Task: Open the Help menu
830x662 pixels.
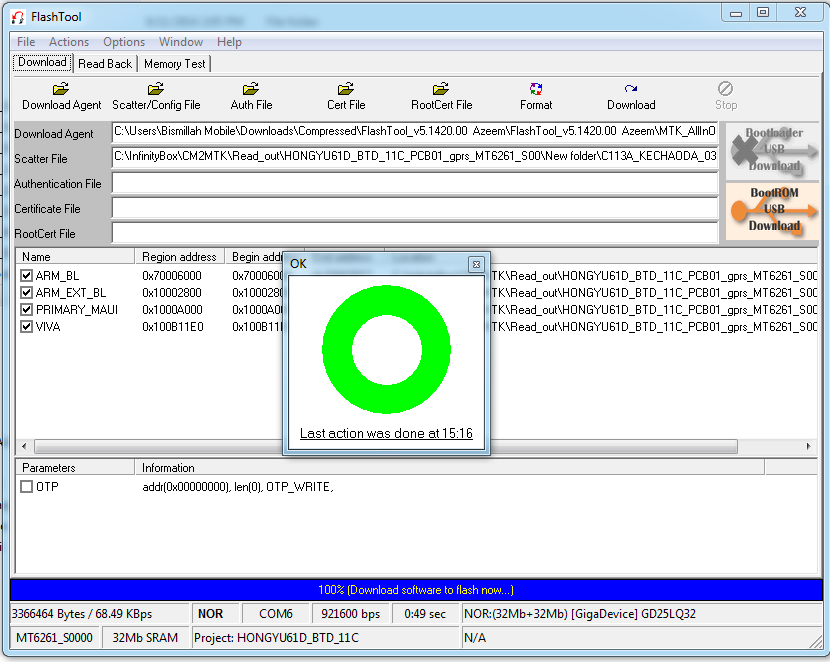Action: [x=229, y=42]
